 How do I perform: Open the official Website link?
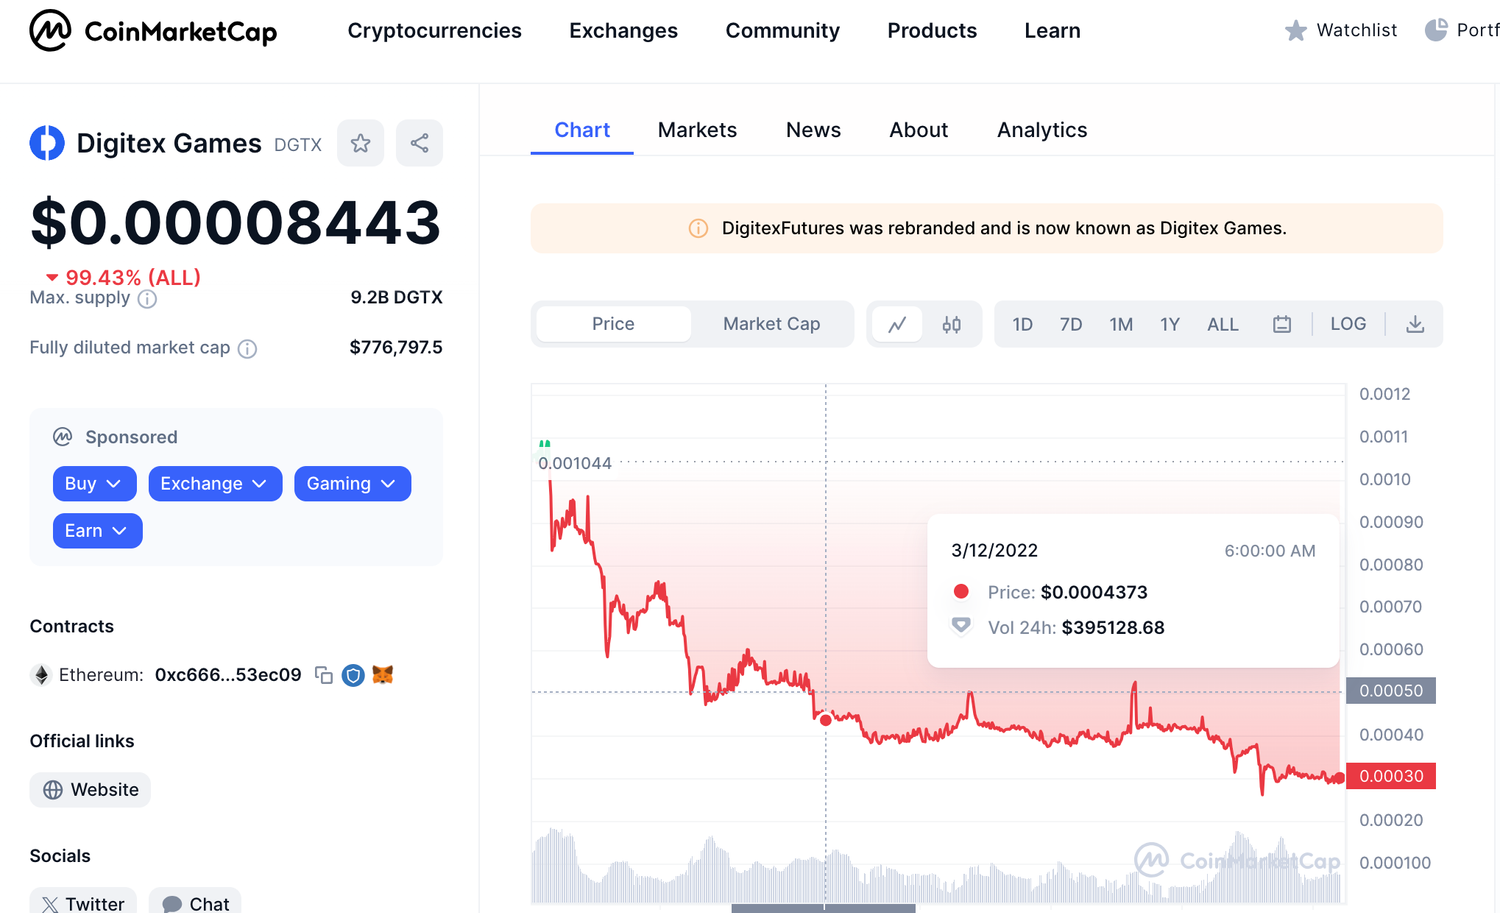point(91,790)
